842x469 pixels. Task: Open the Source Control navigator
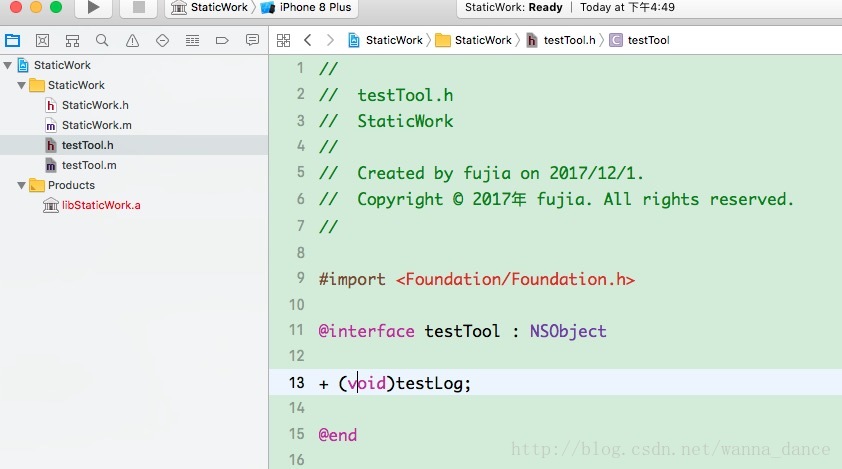point(42,40)
